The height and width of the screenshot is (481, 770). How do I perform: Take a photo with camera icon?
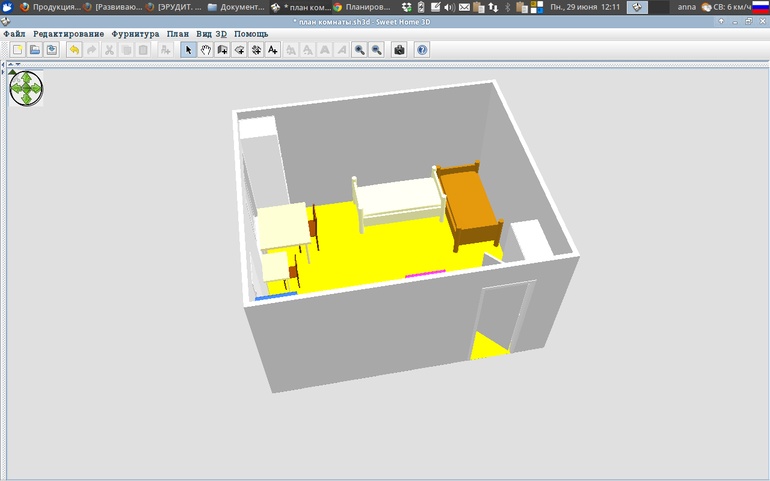[399, 50]
